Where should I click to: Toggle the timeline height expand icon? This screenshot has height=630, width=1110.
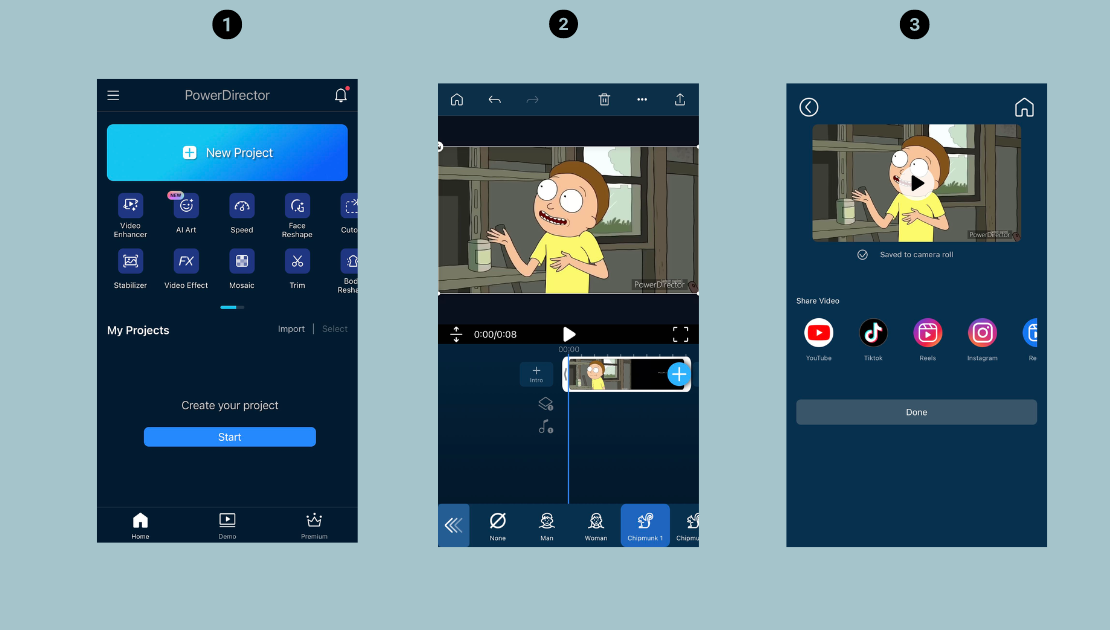click(x=456, y=334)
